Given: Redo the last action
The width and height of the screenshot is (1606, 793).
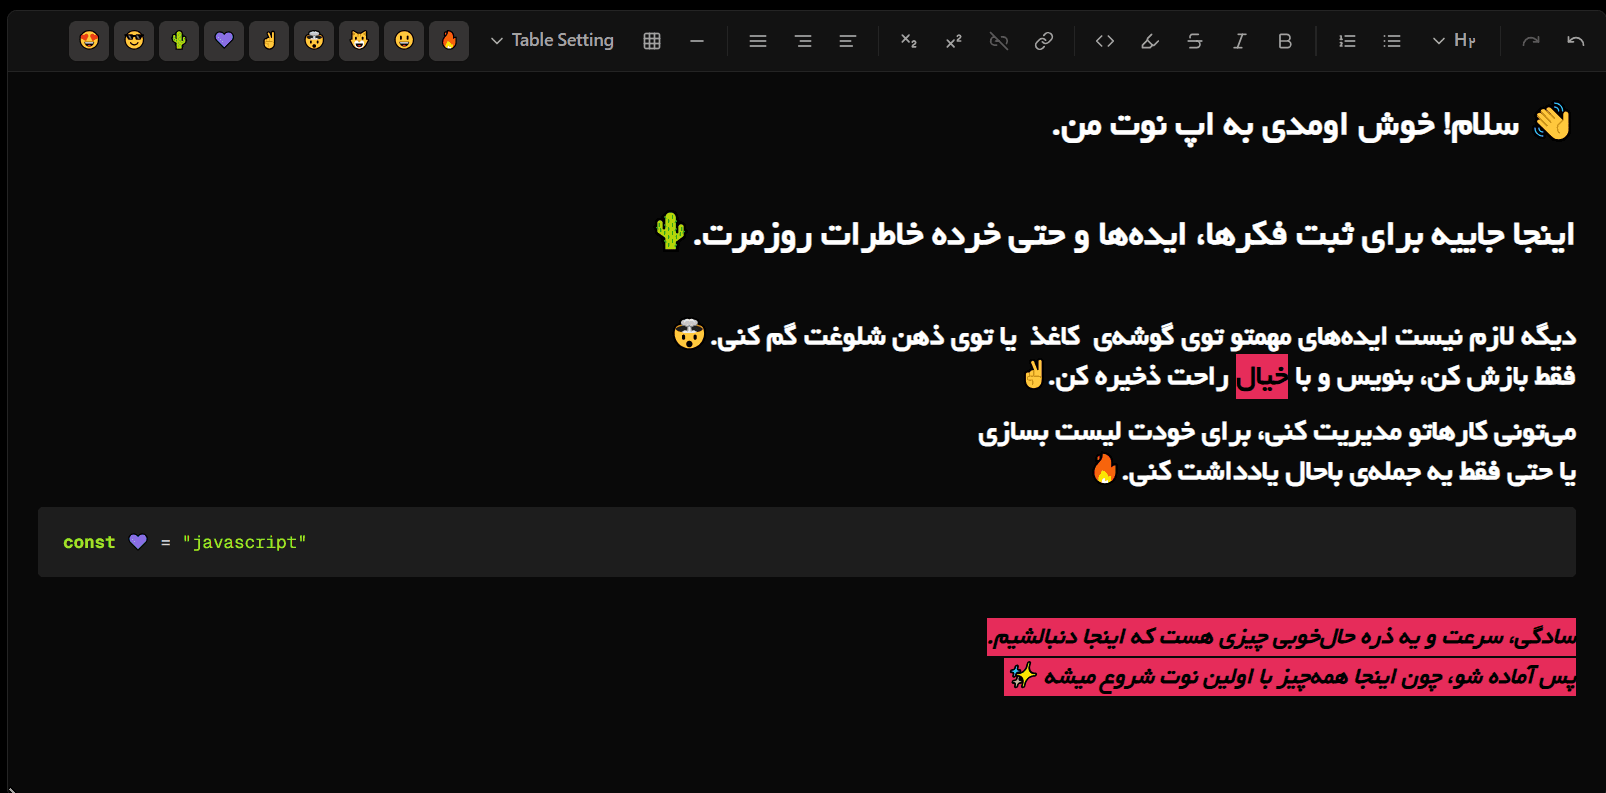Looking at the screenshot, I should pos(1531,41).
